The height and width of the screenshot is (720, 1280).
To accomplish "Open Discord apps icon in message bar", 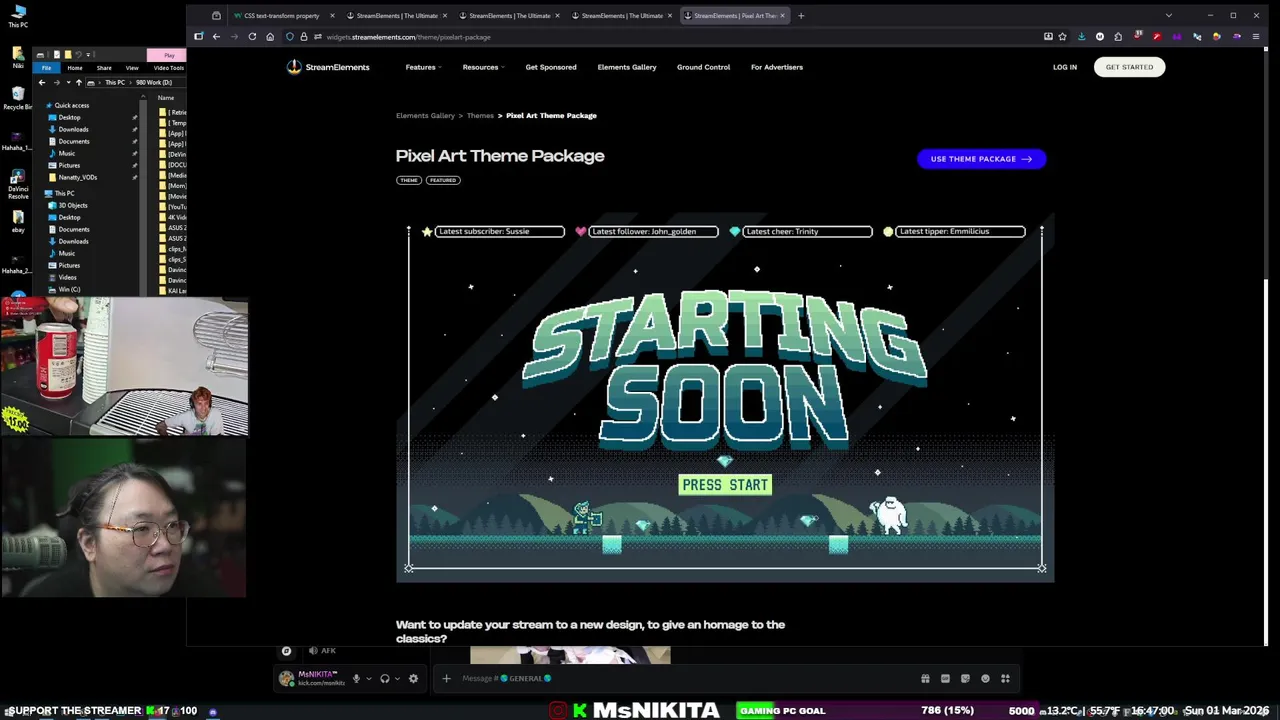I will 1005,678.
